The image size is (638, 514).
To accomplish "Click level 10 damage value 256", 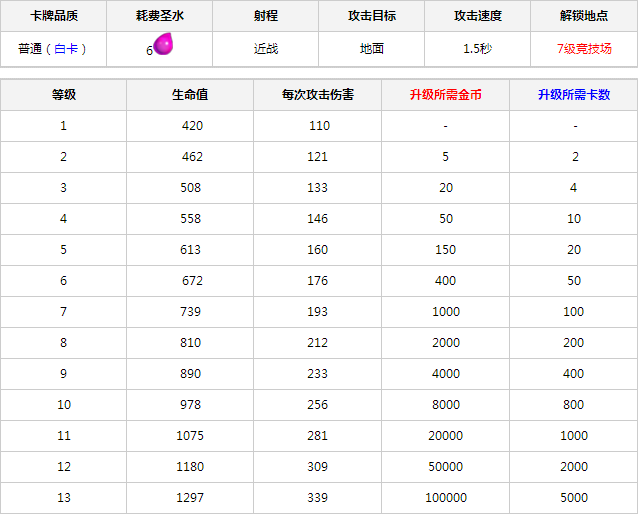I will (x=317, y=405).
